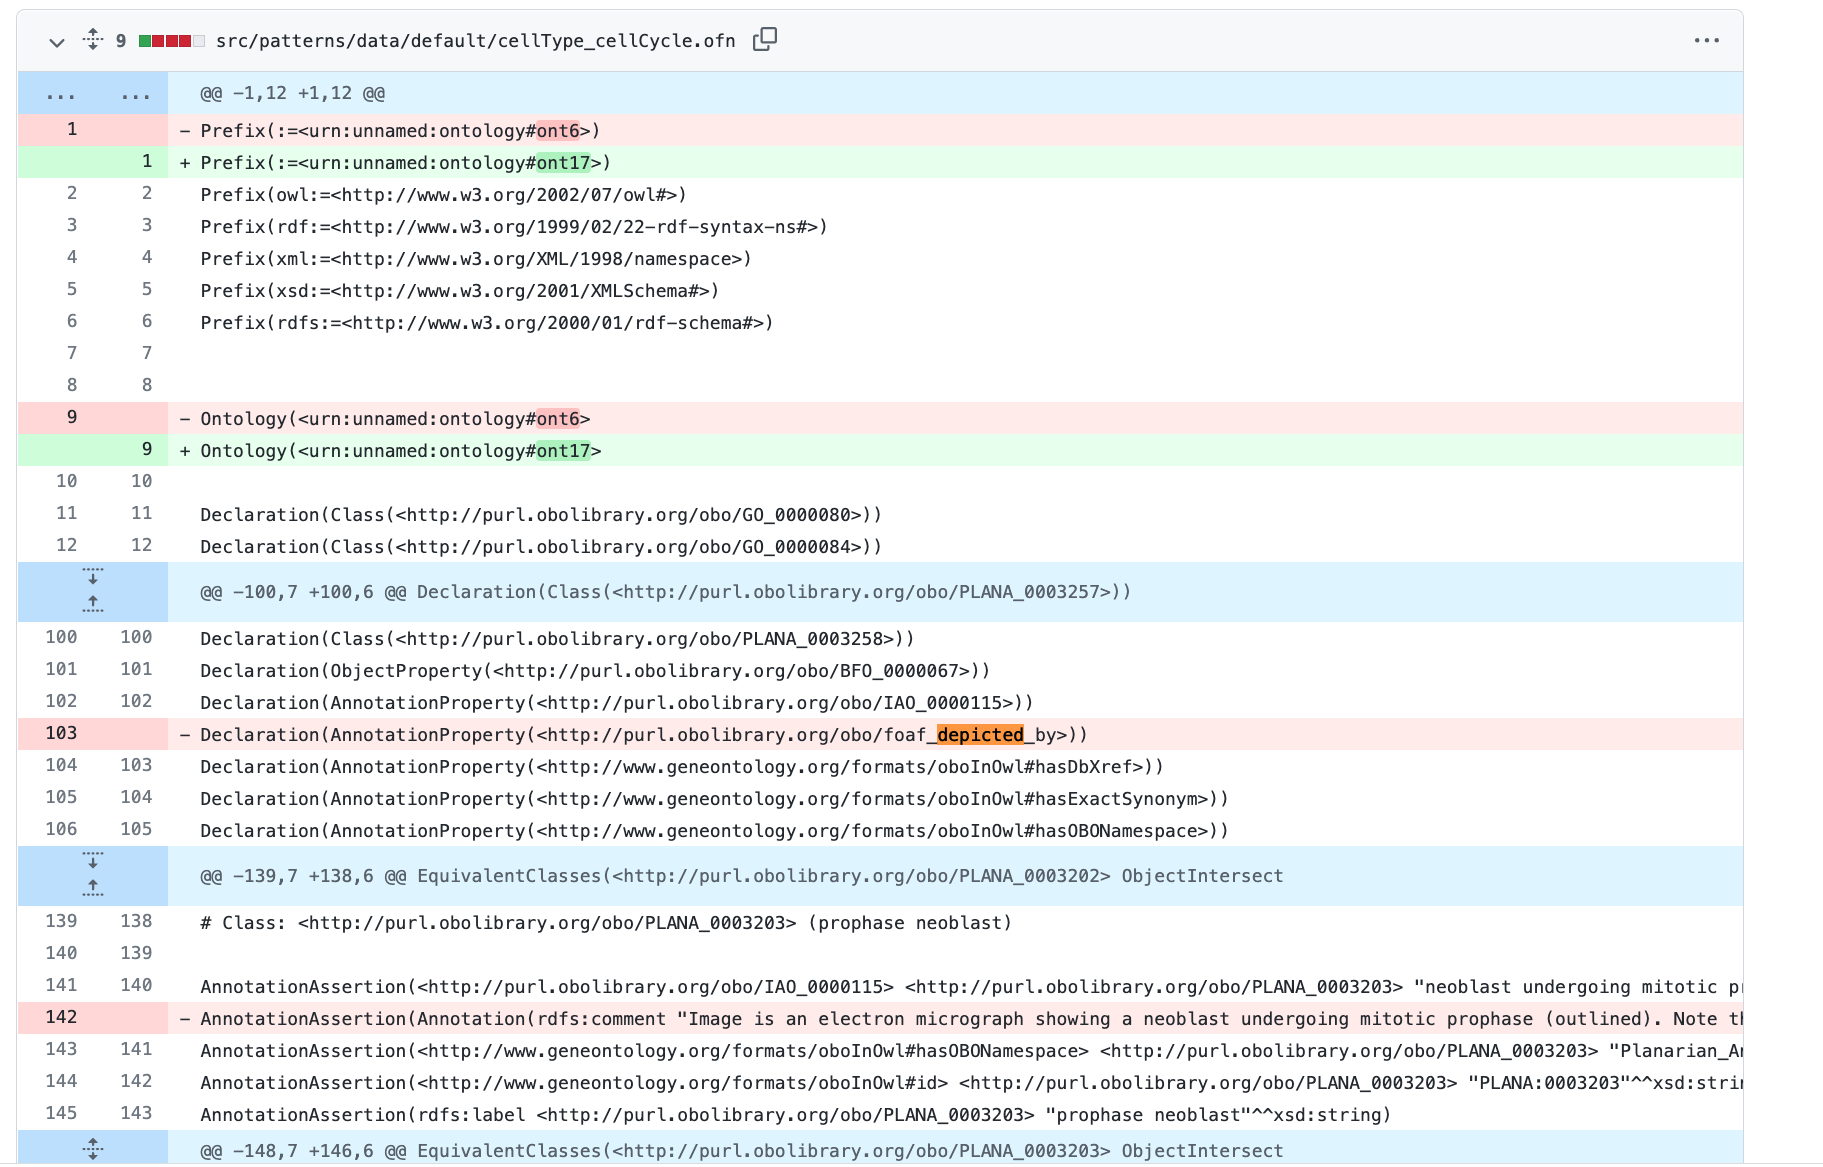Expand up arrow at hunk -139,7 +138,6
The width and height of the screenshot is (1823, 1167).
93,888
